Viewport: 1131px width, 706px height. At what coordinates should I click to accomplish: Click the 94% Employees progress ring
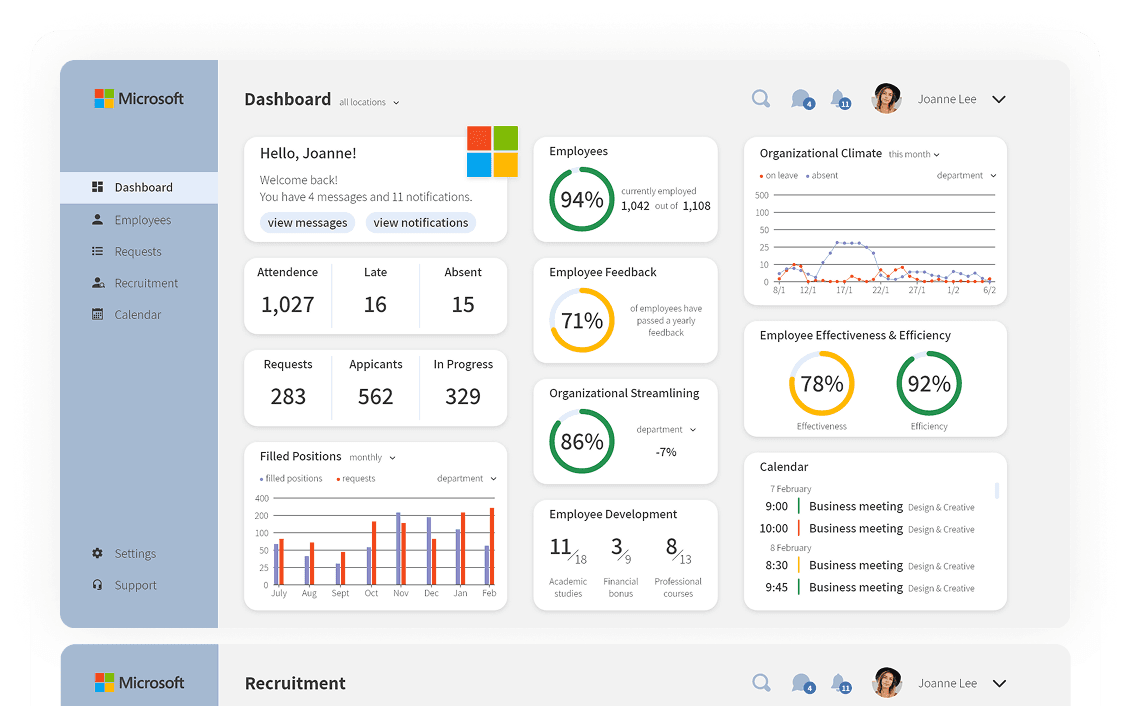click(x=581, y=199)
